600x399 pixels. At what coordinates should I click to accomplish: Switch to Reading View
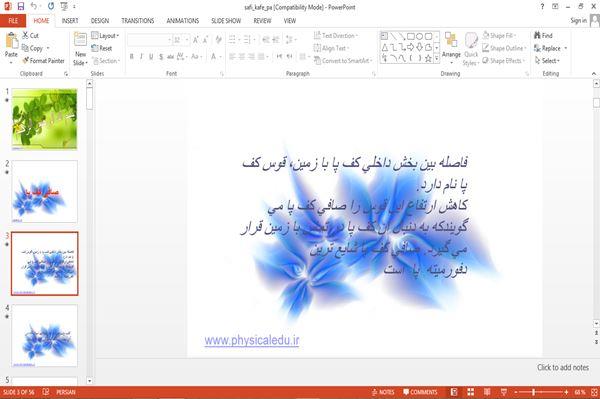[487, 392]
